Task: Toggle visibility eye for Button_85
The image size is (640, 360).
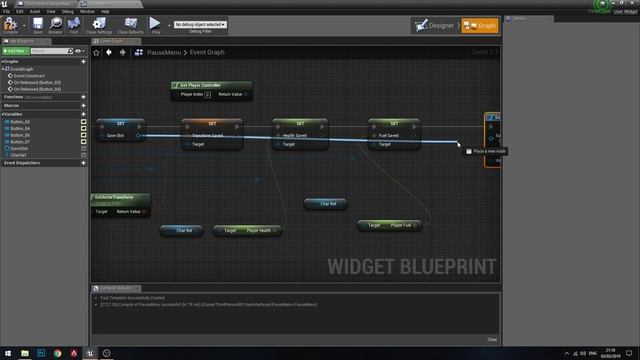Action: 83,135
